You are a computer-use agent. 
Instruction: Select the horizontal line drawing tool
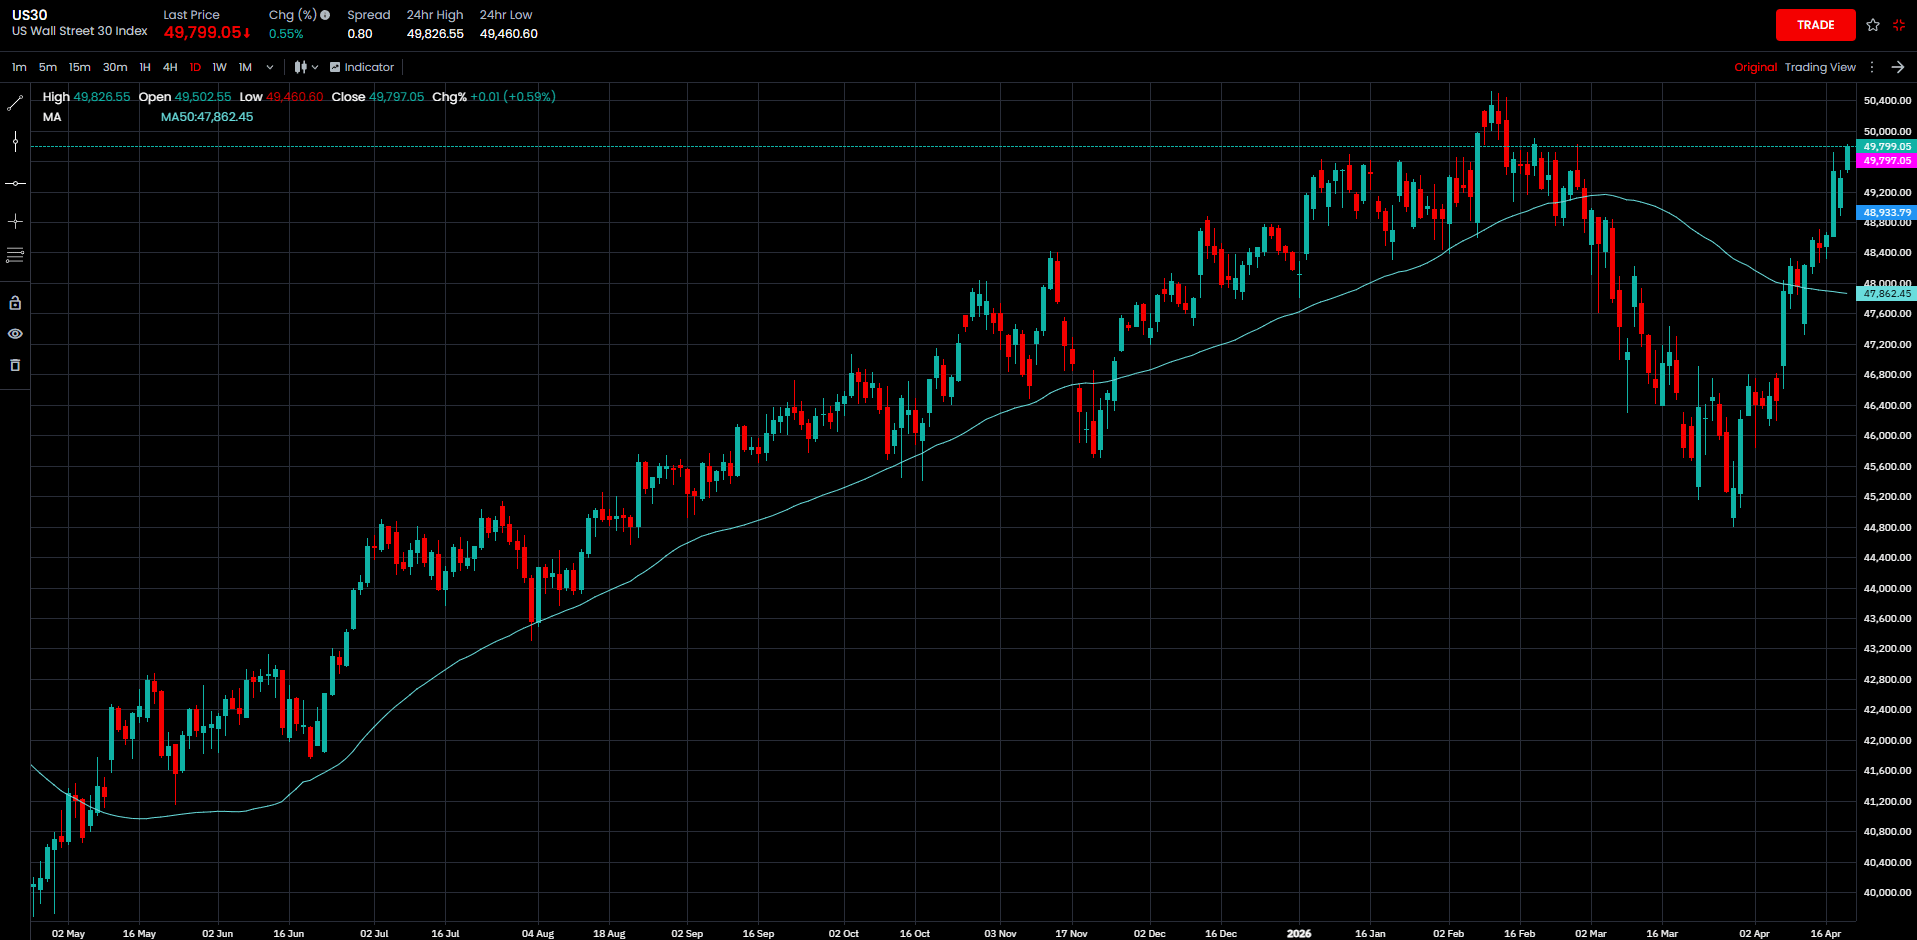pos(15,183)
